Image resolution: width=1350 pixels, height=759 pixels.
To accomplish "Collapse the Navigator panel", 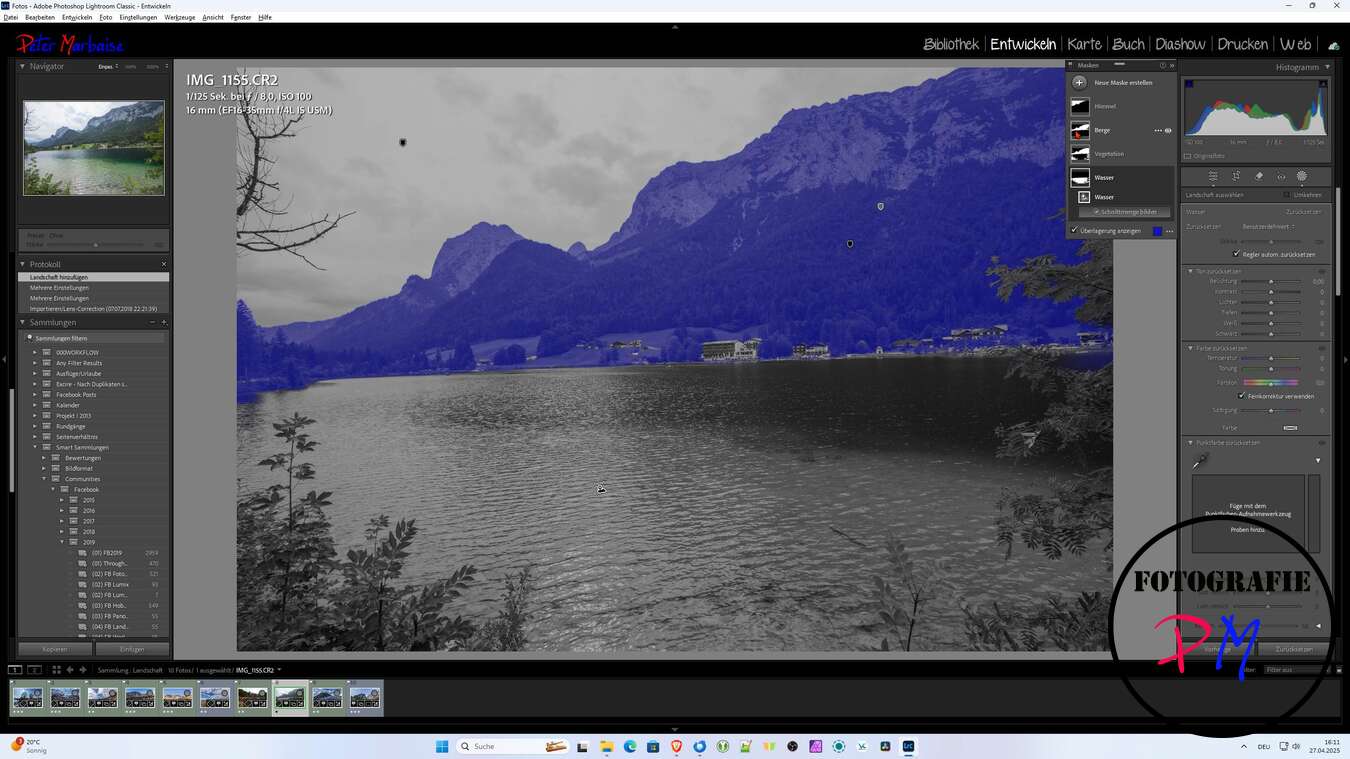I will (23, 66).
